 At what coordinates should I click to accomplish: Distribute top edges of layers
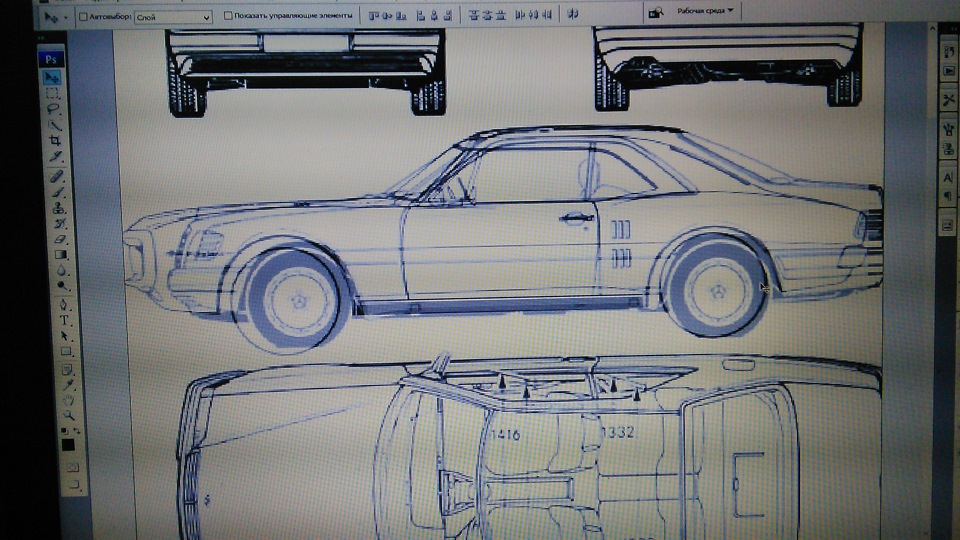473,15
